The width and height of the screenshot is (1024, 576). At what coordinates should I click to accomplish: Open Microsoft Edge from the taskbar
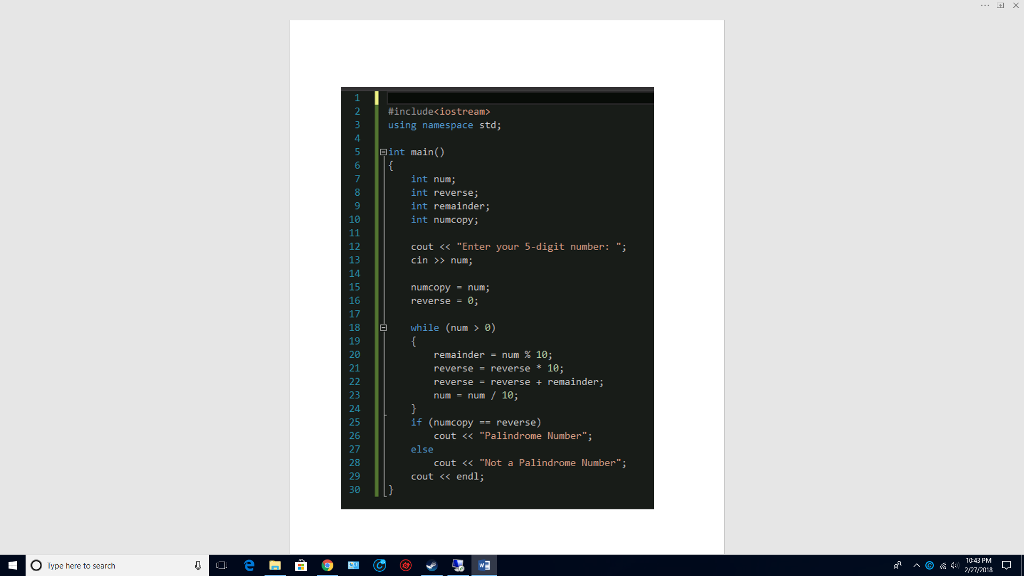[x=247, y=565]
